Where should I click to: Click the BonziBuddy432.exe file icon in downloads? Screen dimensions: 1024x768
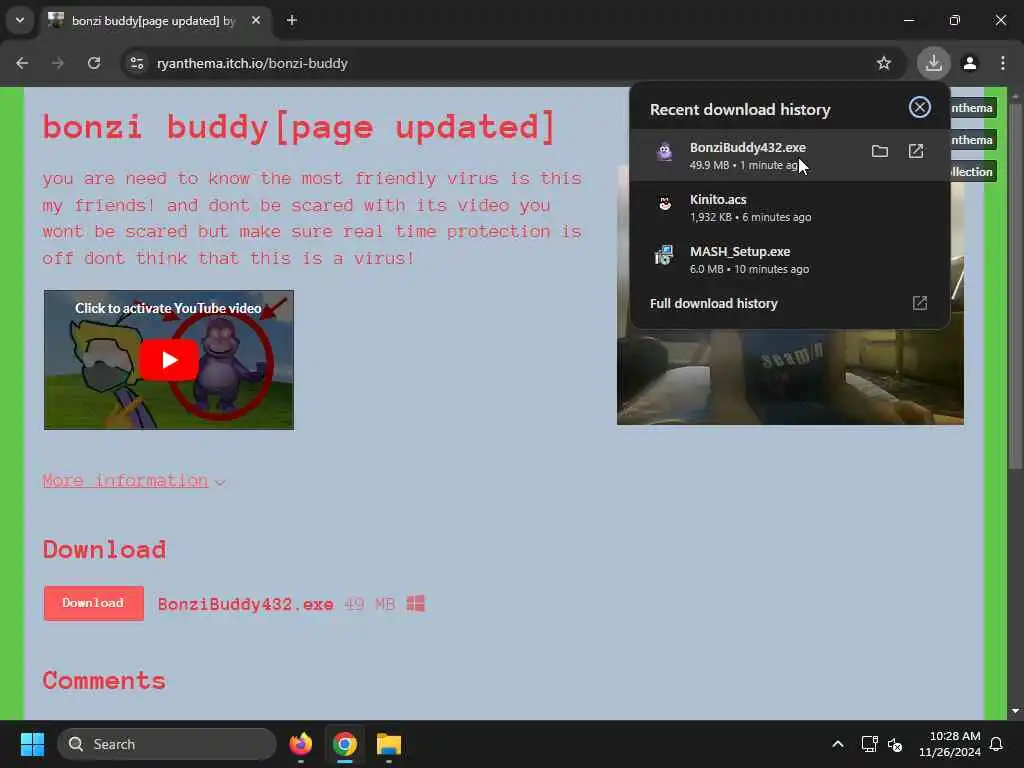(665, 152)
